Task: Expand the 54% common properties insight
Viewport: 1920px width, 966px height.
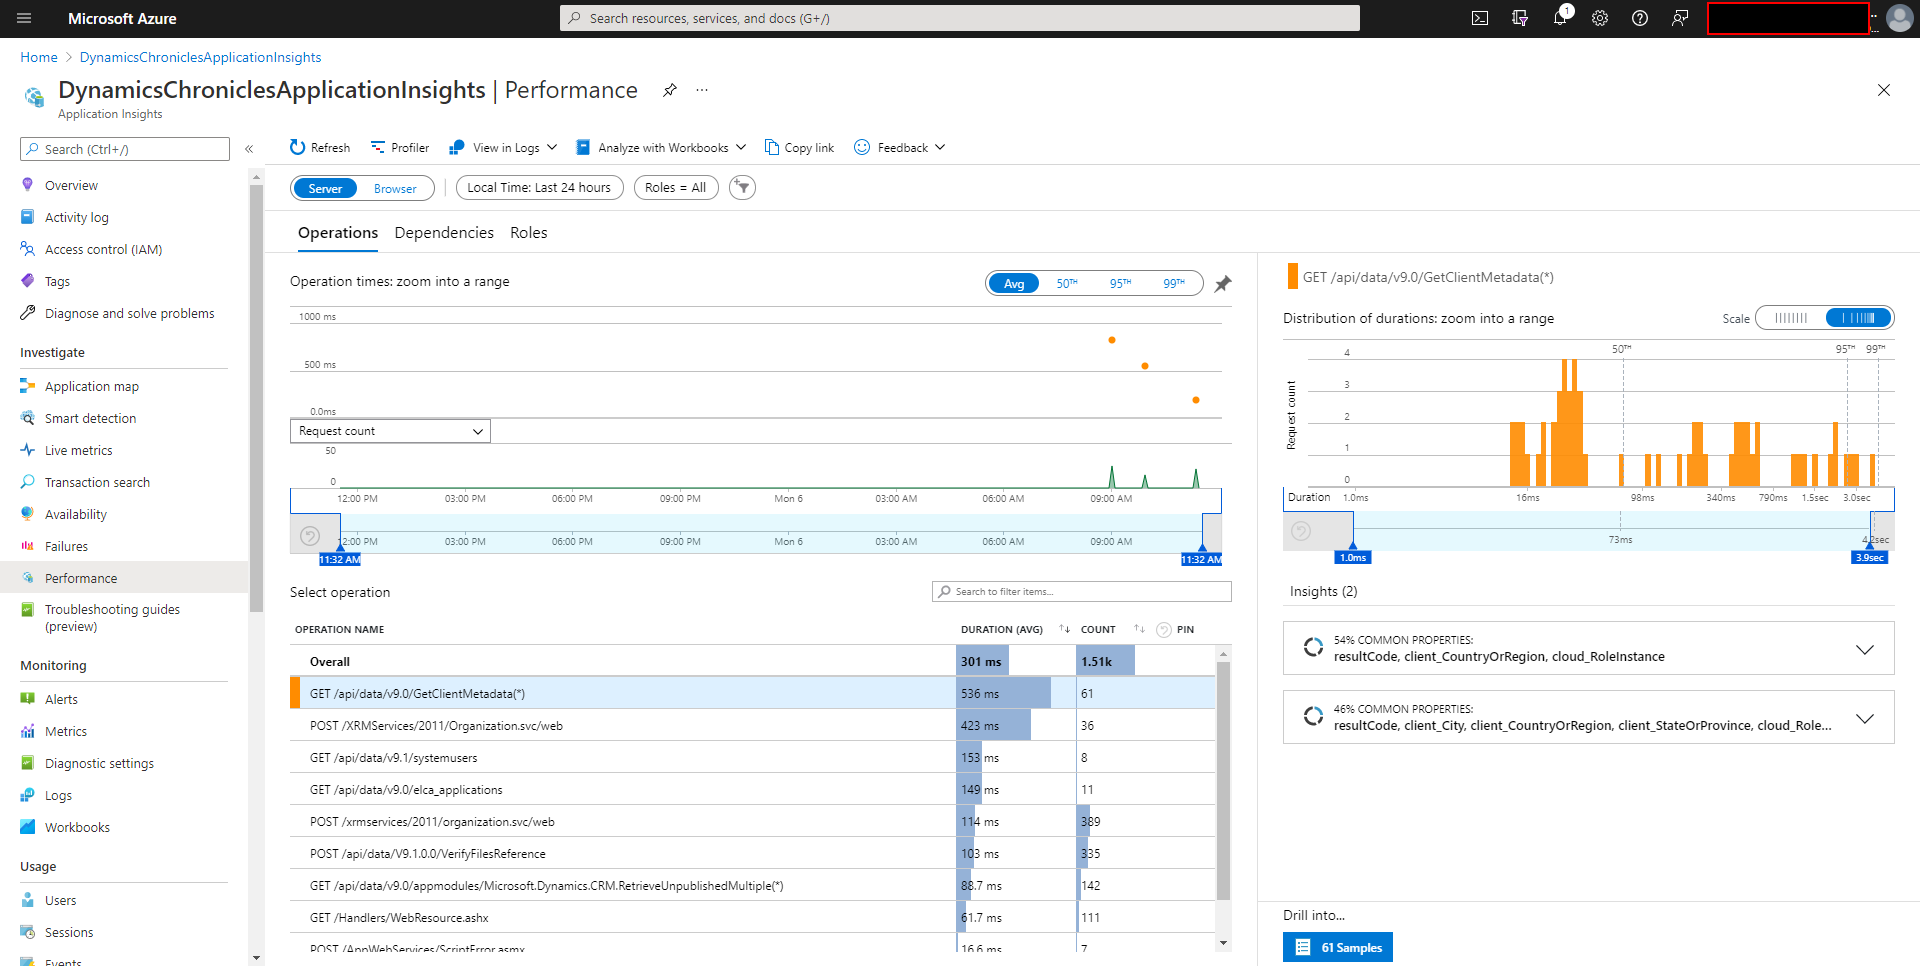Action: (x=1866, y=648)
